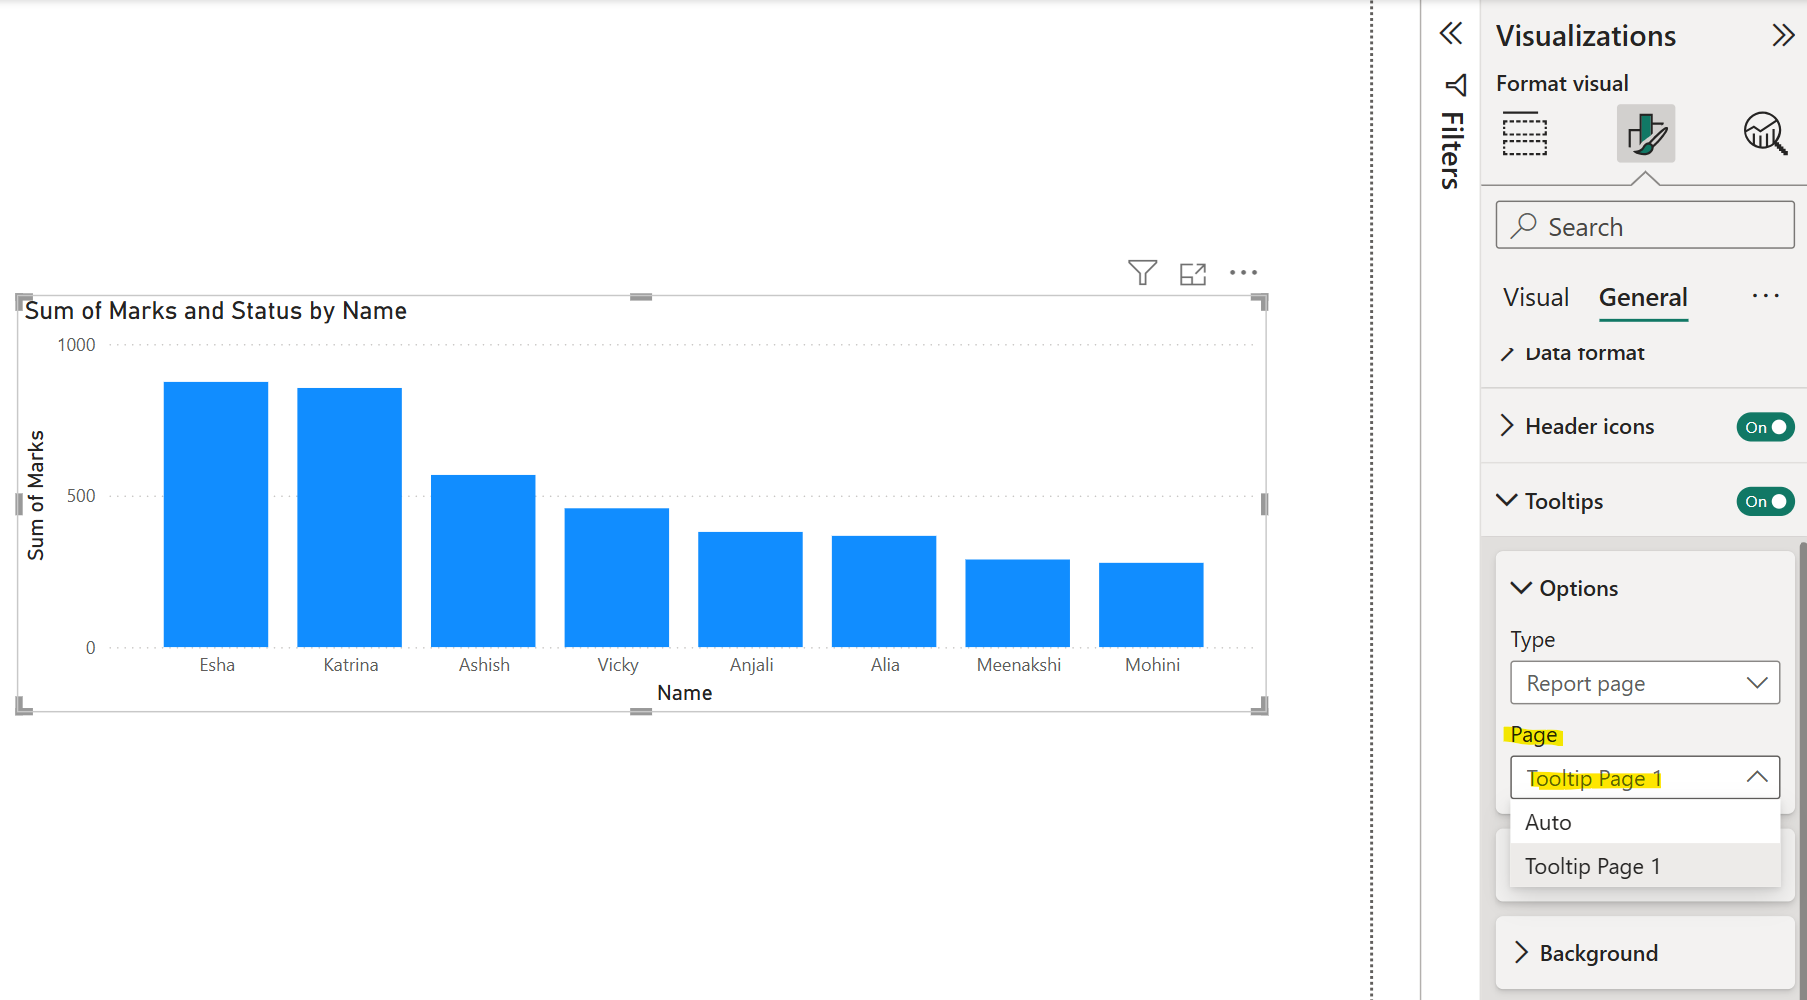Turn off the Header icons toggle
Screen dimensions: 1807x1000
(x=1765, y=426)
